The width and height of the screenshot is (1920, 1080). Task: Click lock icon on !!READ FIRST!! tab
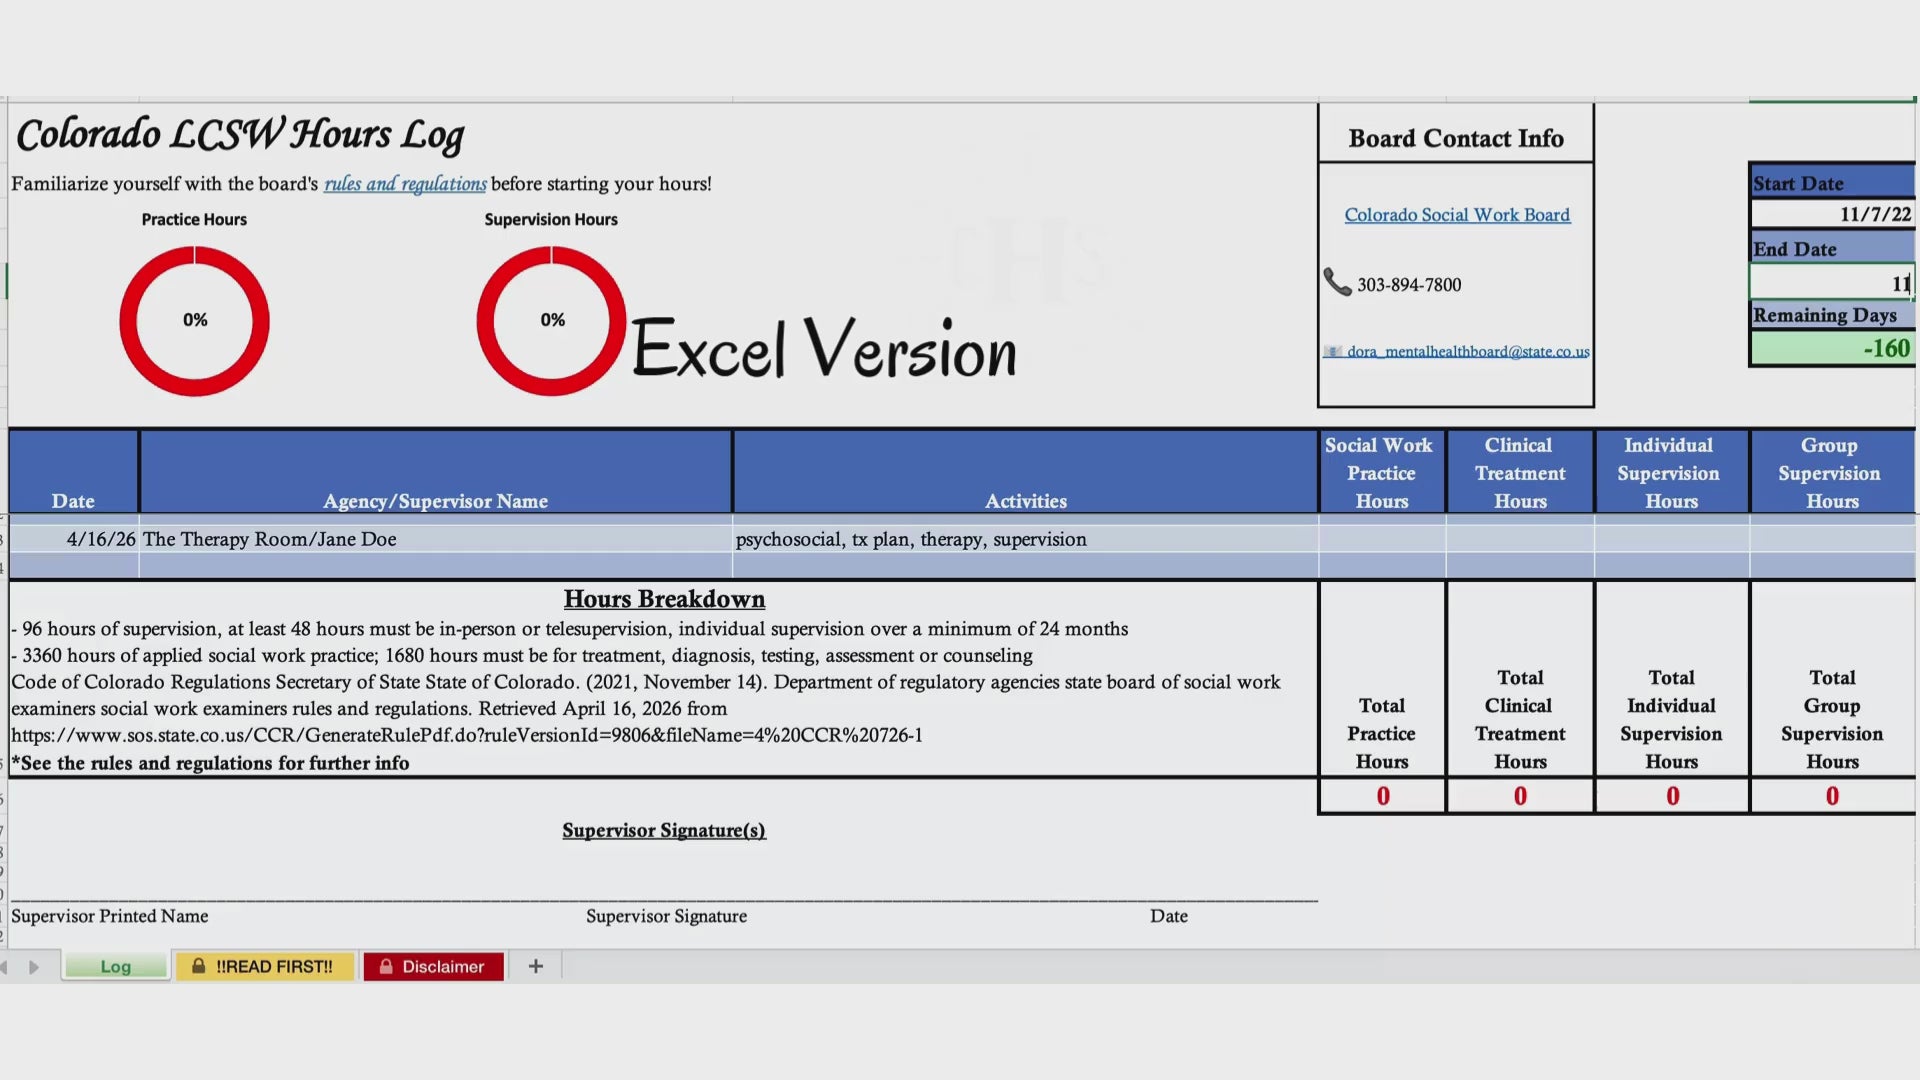[199, 966]
